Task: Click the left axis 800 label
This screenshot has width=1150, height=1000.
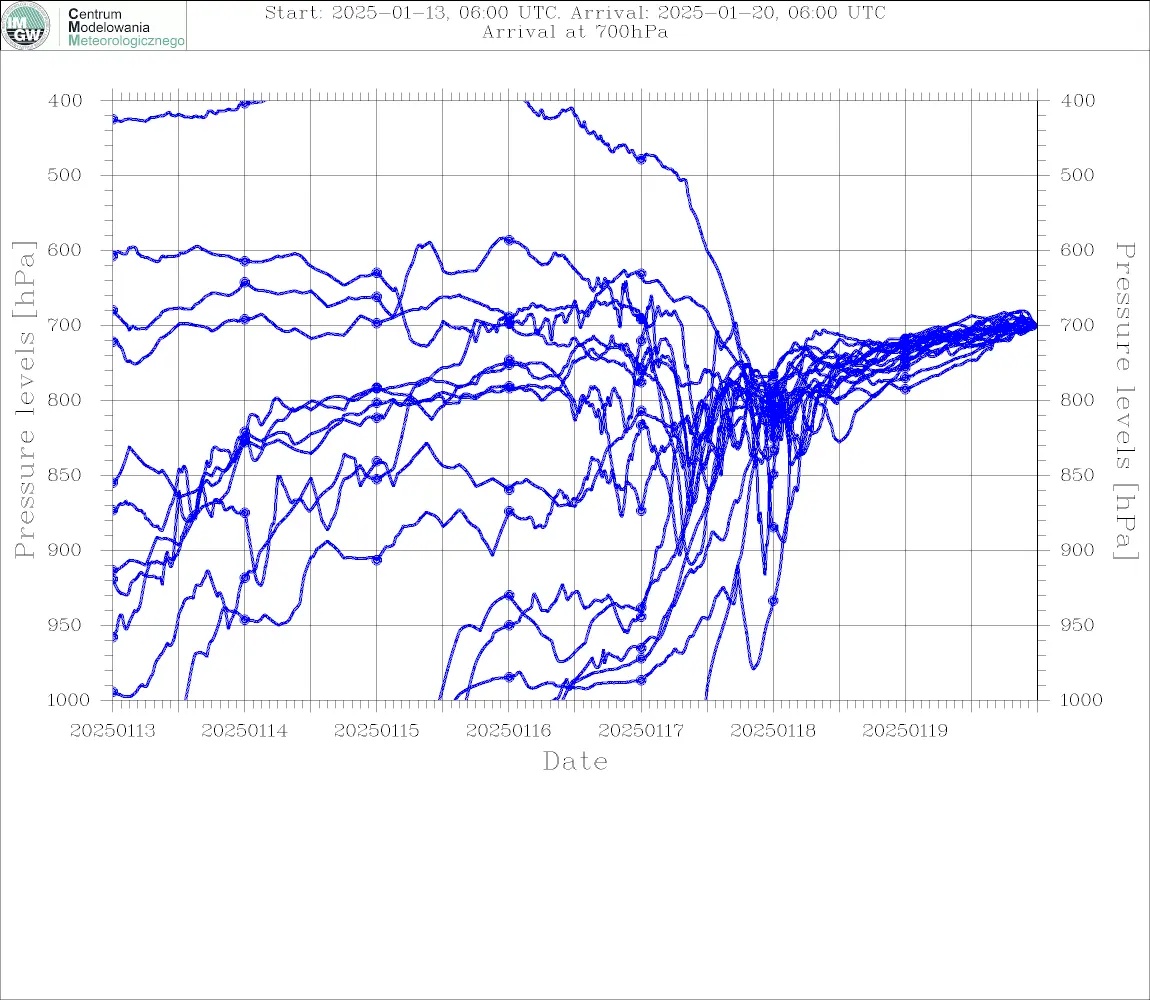Action: pos(65,401)
